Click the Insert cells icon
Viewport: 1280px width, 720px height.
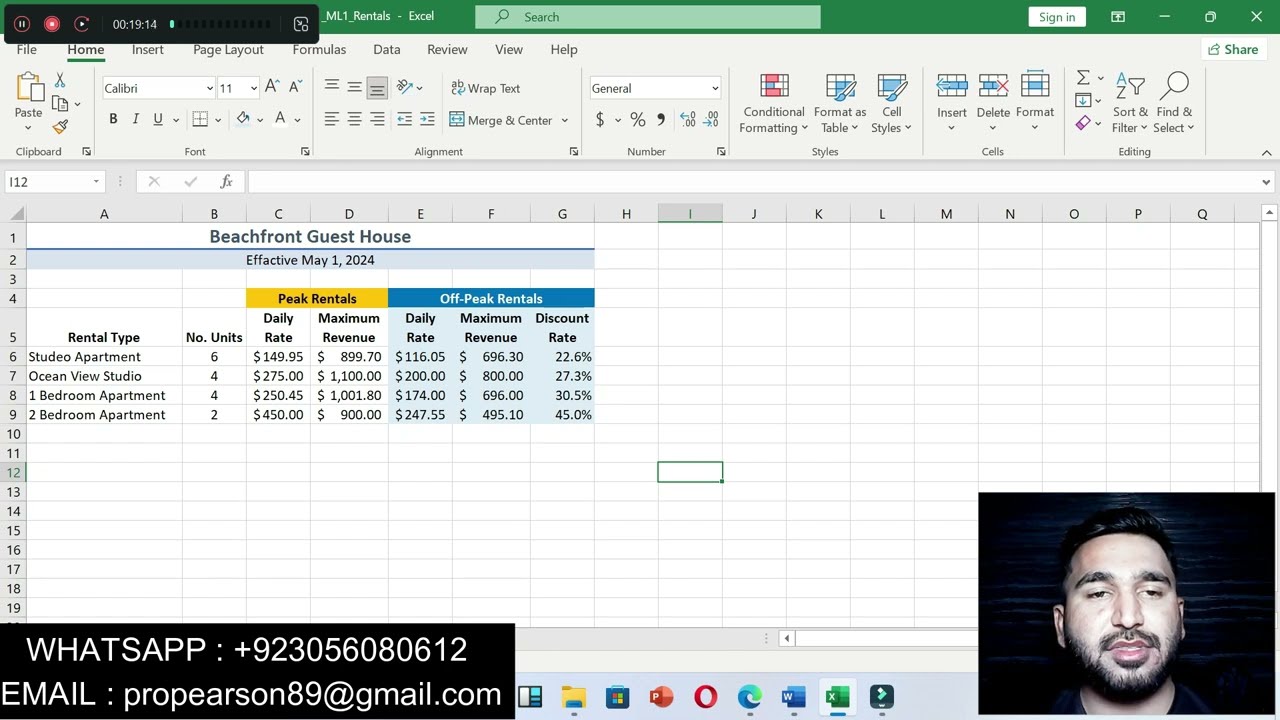(x=952, y=87)
